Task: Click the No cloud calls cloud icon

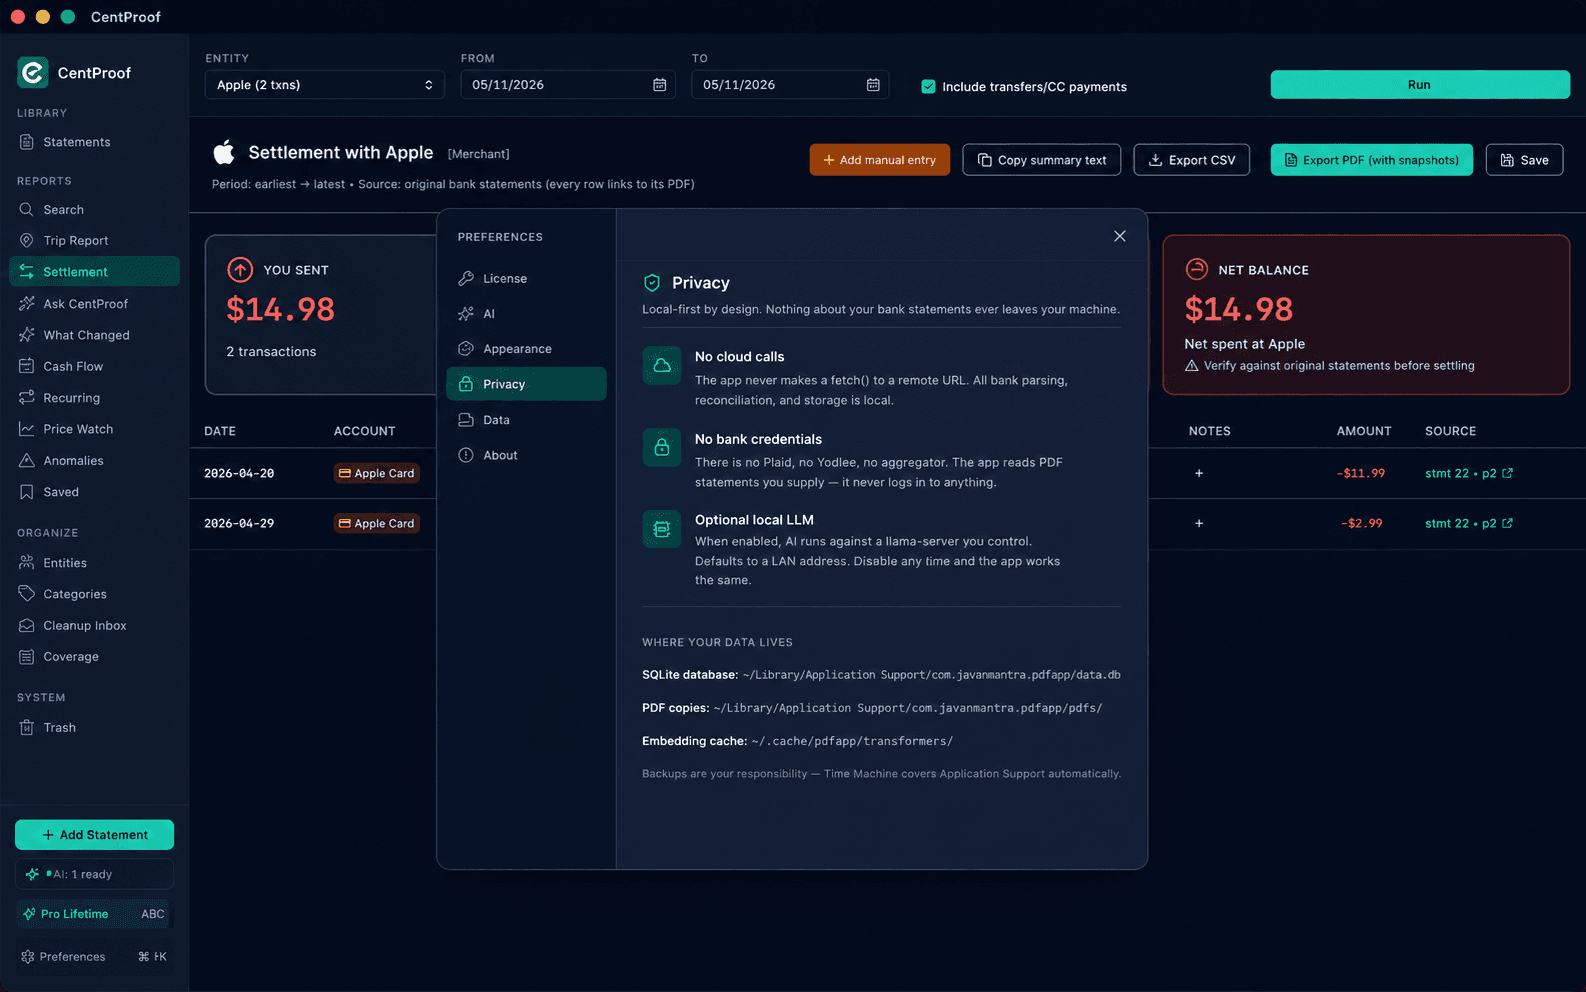Action: [x=662, y=366]
